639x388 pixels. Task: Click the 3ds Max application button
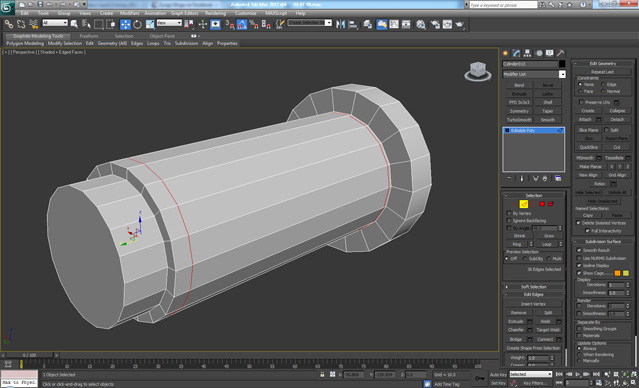[x=7, y=8]
